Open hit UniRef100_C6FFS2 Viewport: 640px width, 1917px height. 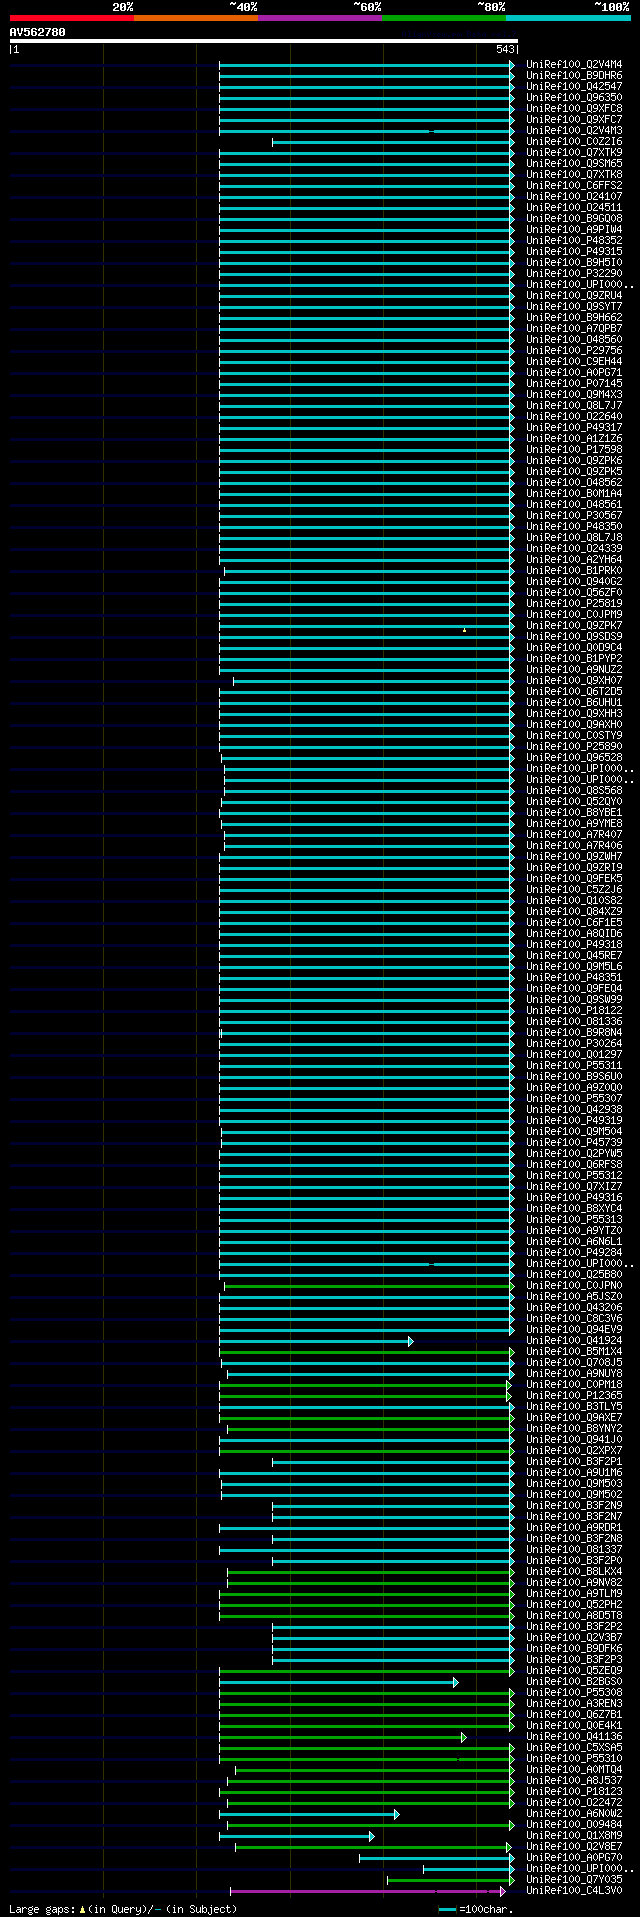(574, 185)
